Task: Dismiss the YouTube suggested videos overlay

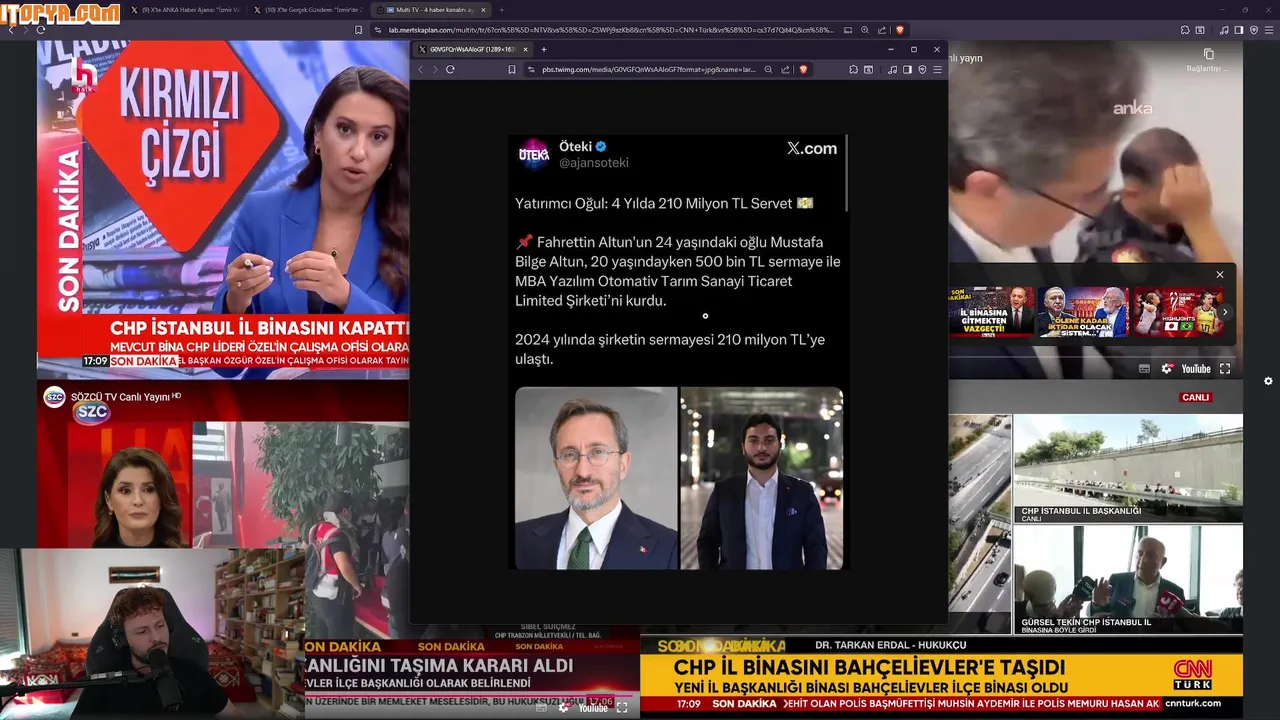Action: click(x=1219, y=274)
